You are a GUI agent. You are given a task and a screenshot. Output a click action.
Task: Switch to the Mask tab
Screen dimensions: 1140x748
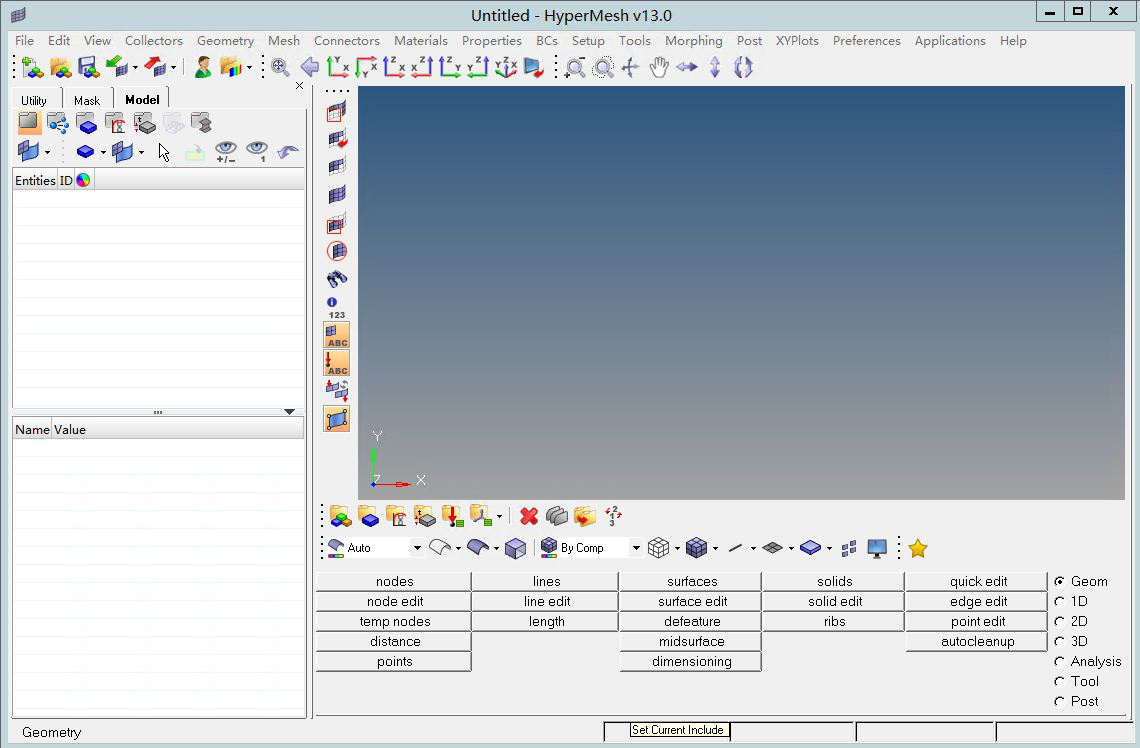pos(87,100)
